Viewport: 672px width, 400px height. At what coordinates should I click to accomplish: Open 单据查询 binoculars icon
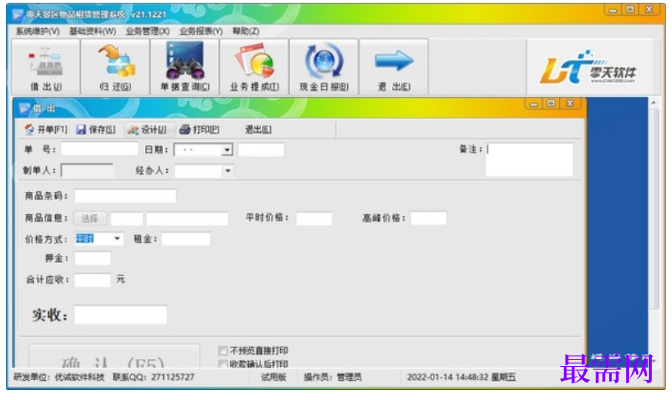185,67
